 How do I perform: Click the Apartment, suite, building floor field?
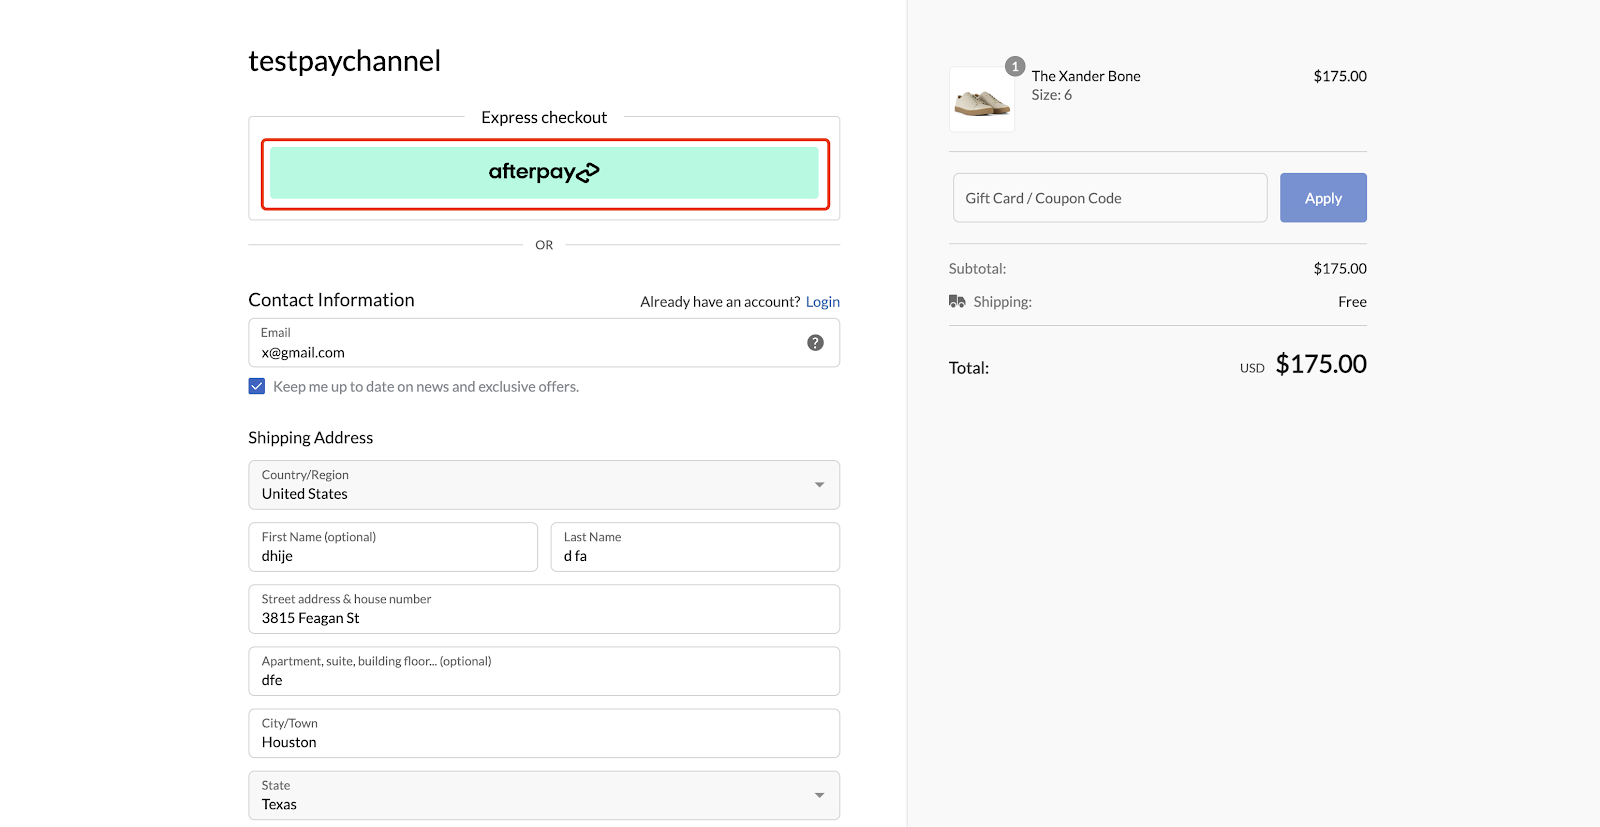(544, 671)
